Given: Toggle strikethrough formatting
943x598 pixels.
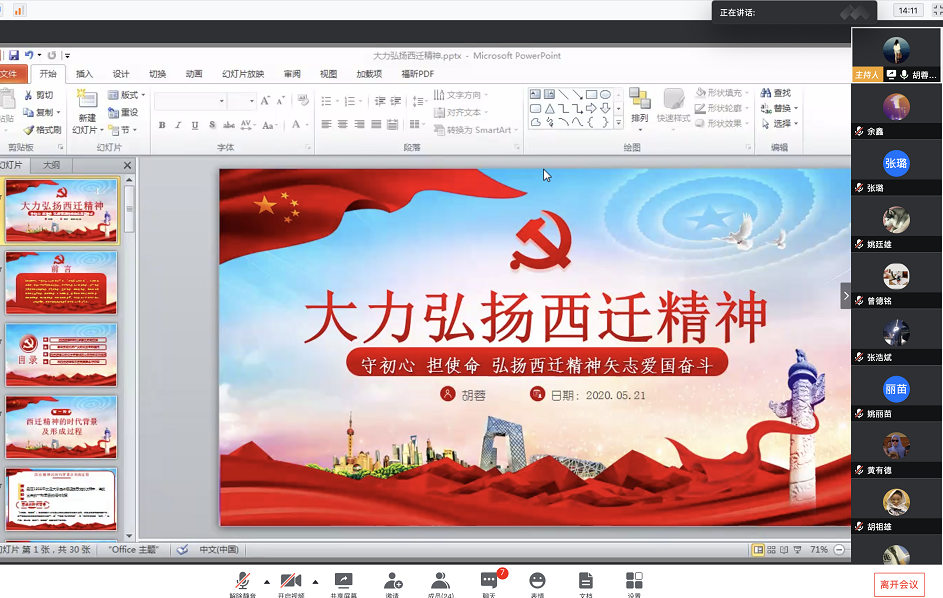Looking at the screenshot, I should tap(229, 125).
